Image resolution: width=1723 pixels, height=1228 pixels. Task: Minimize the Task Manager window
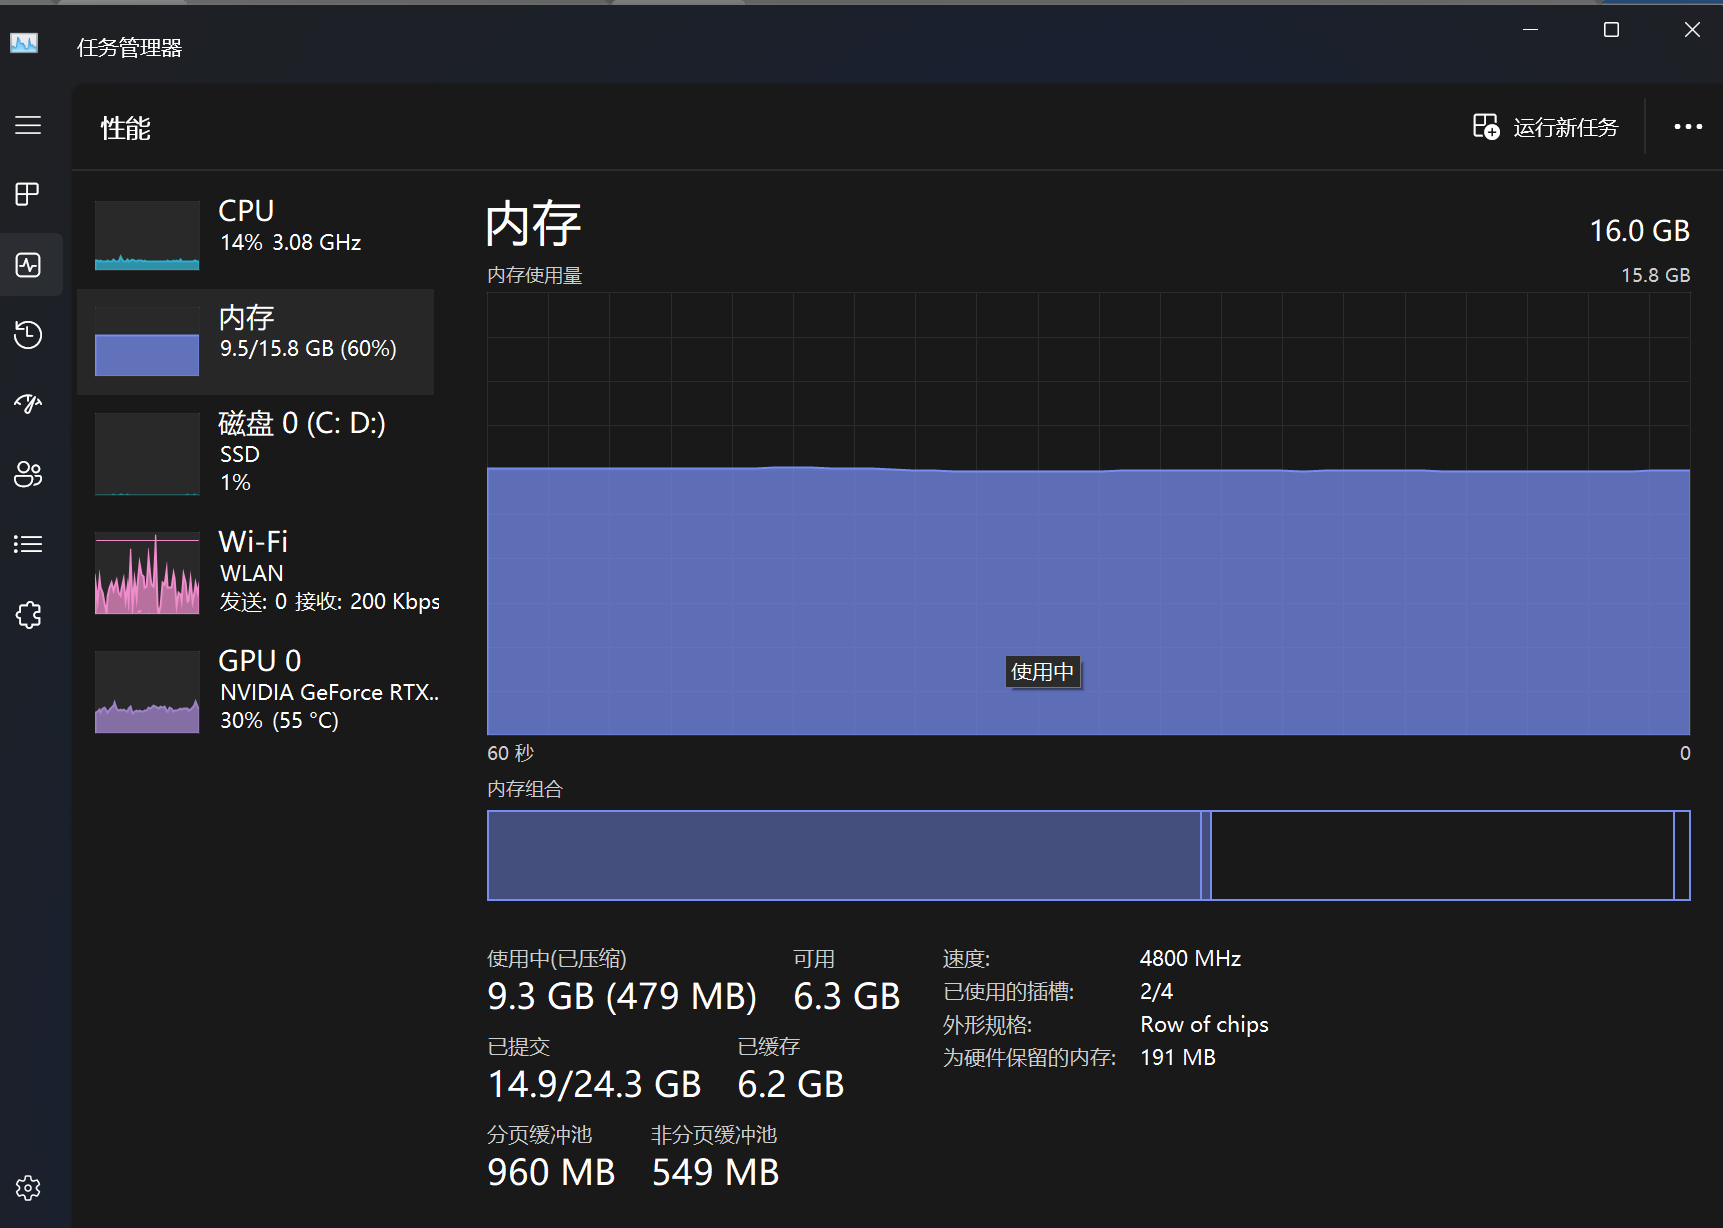coord(1530,30)
